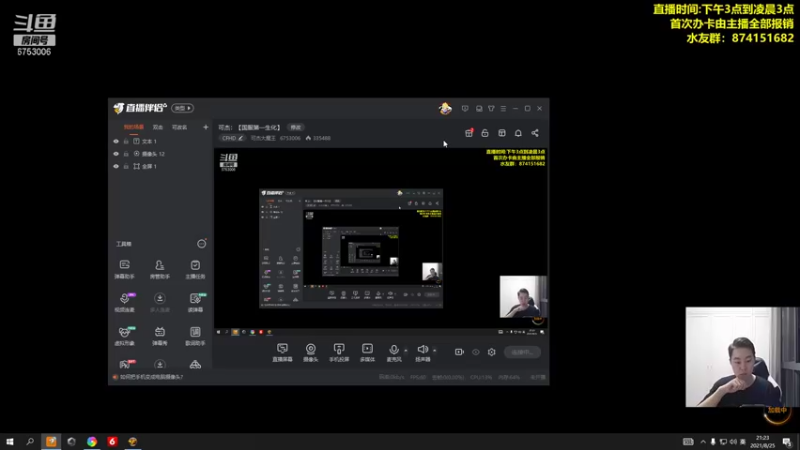Click the greyed download tool in middle row
800x450 pixels.
160,302
